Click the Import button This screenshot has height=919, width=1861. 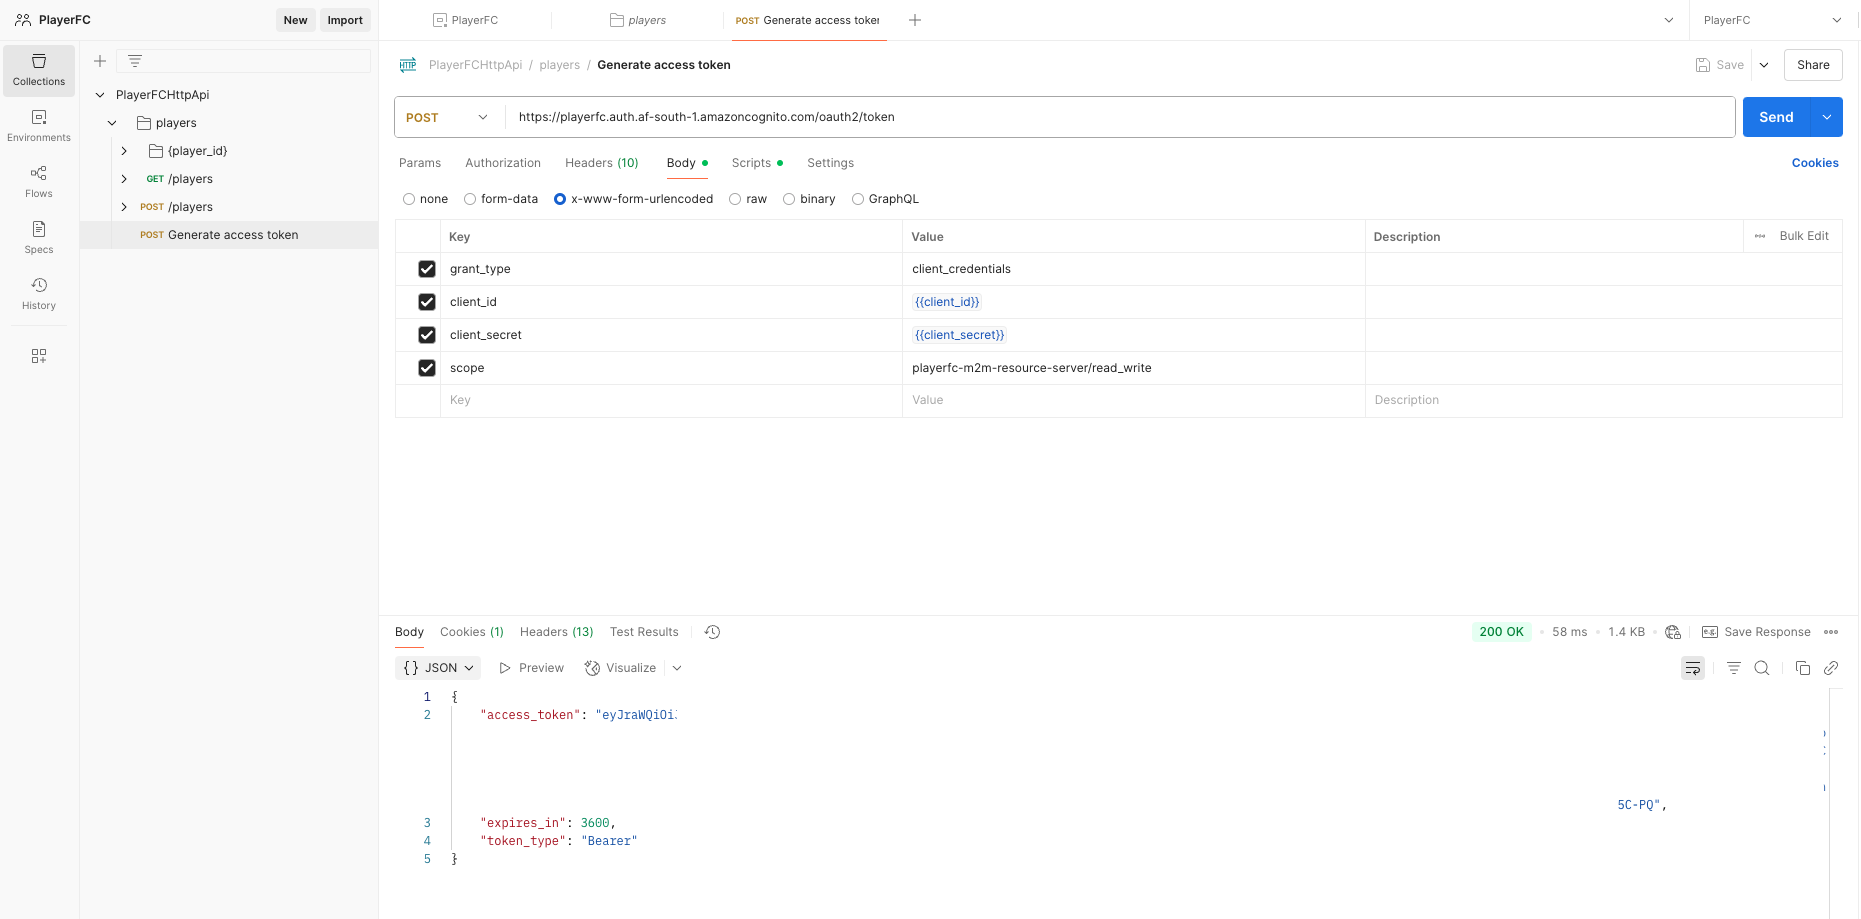click(x=345, y=20)
